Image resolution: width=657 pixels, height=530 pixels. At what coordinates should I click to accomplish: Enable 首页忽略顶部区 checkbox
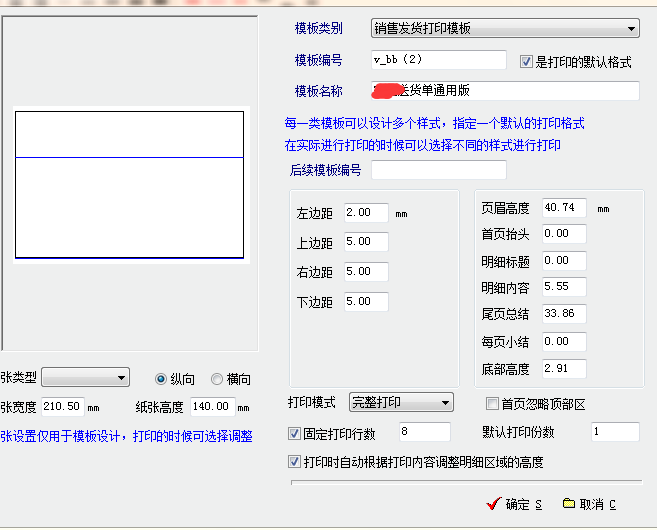(492, 404)
